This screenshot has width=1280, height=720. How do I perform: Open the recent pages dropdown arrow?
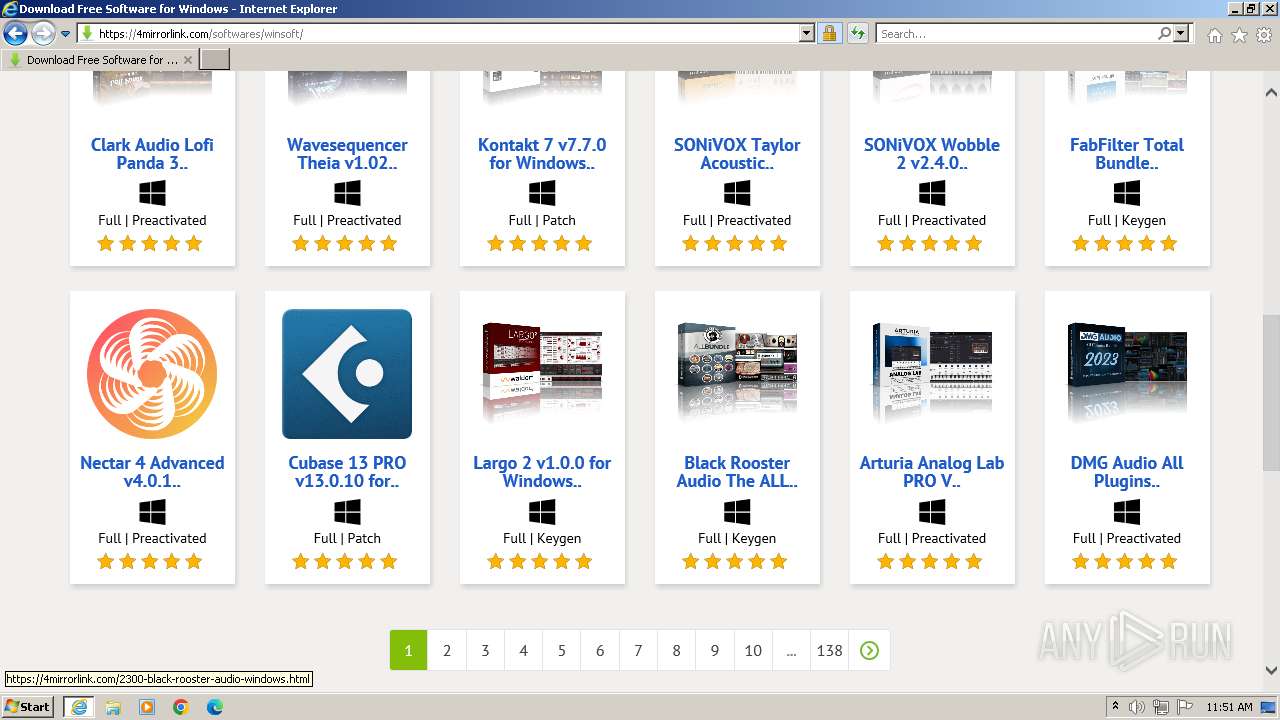(65, 34)
